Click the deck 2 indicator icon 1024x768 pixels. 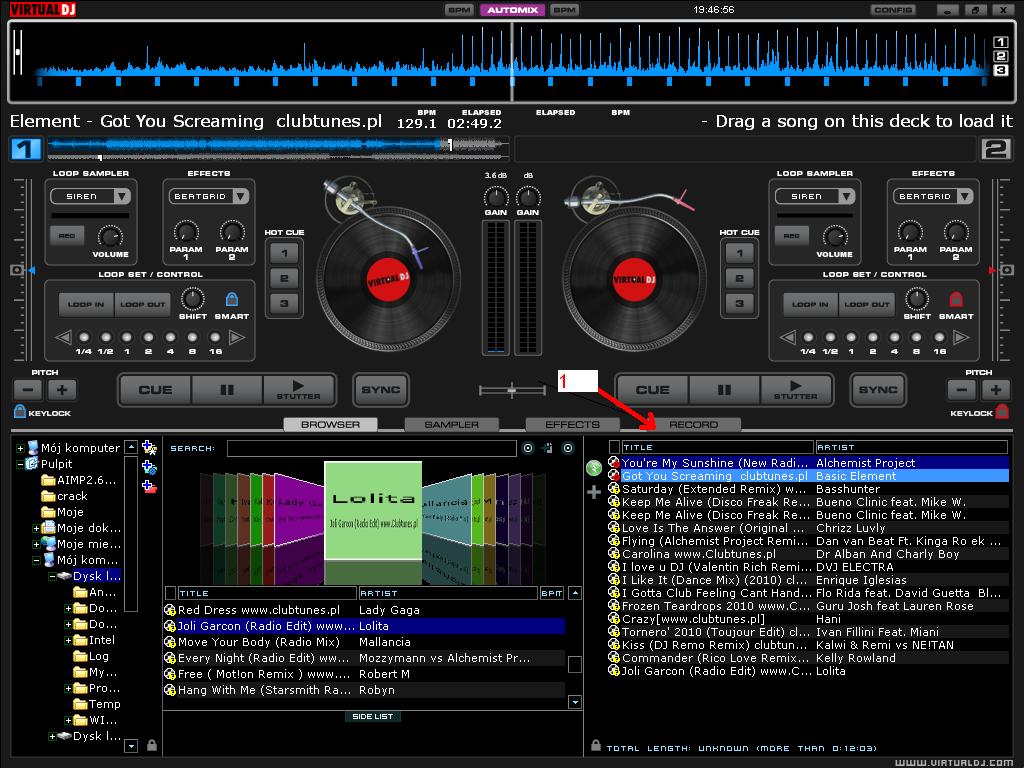(996, 149)
